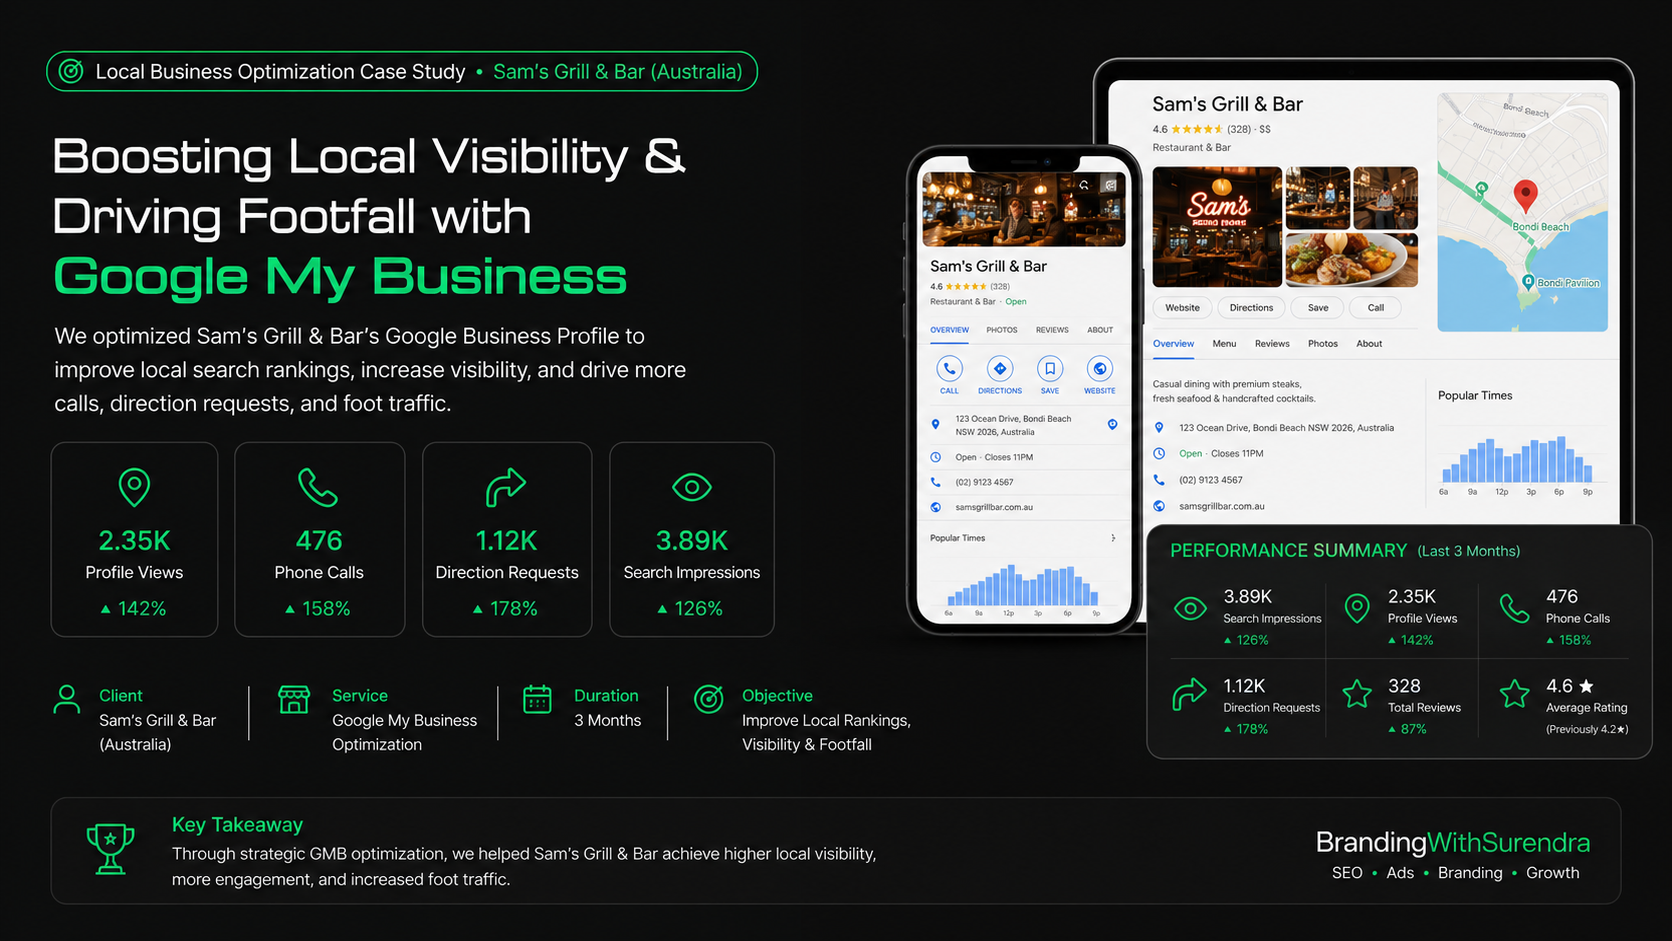
Task: Click the Save button on the tablet
Action: pyautogui.click(x=1318, y=308)
